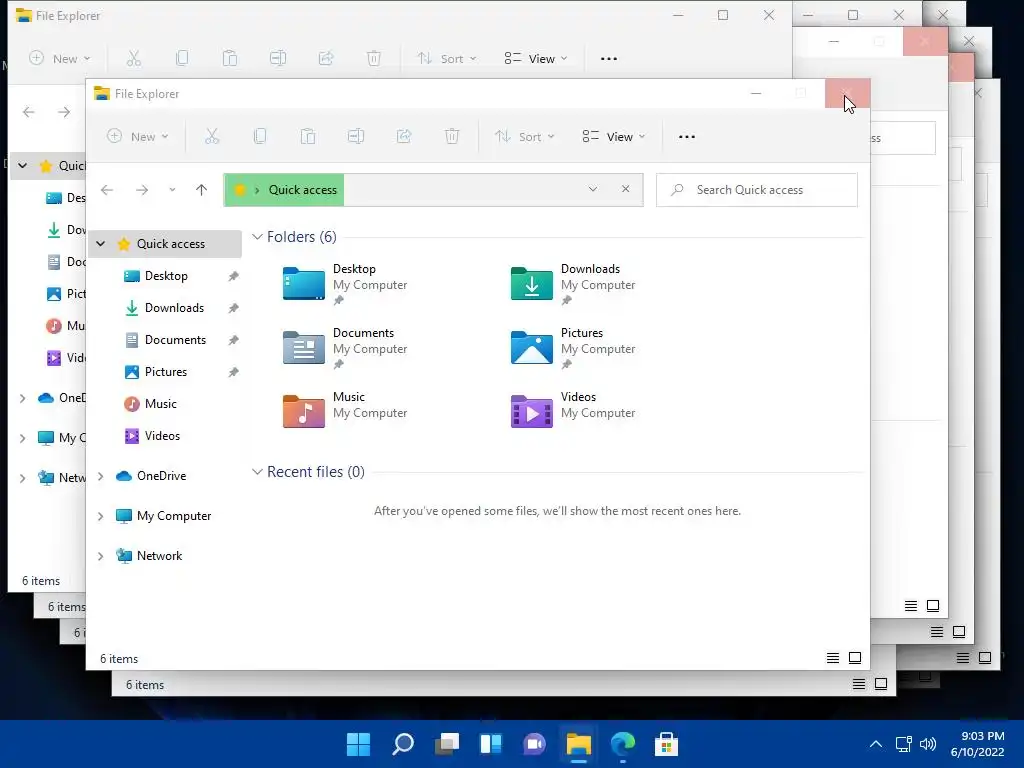Select Pictures in the front navigation pane
Image resolution: width=1024 pixels, height=768 pixels.
coord(165,372)
